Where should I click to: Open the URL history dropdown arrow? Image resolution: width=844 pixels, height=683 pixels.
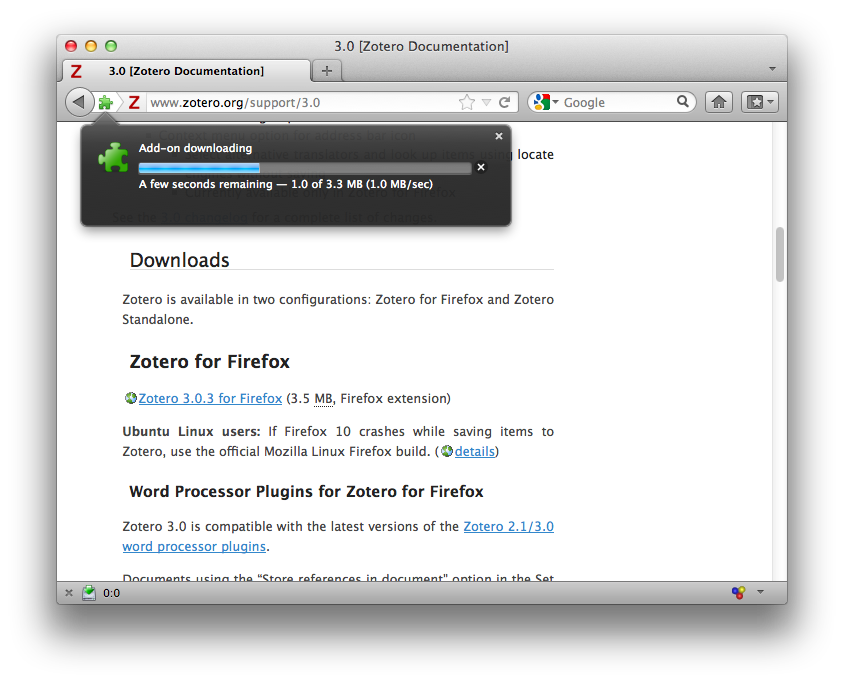pyautogui.click(x=486, y=102)
